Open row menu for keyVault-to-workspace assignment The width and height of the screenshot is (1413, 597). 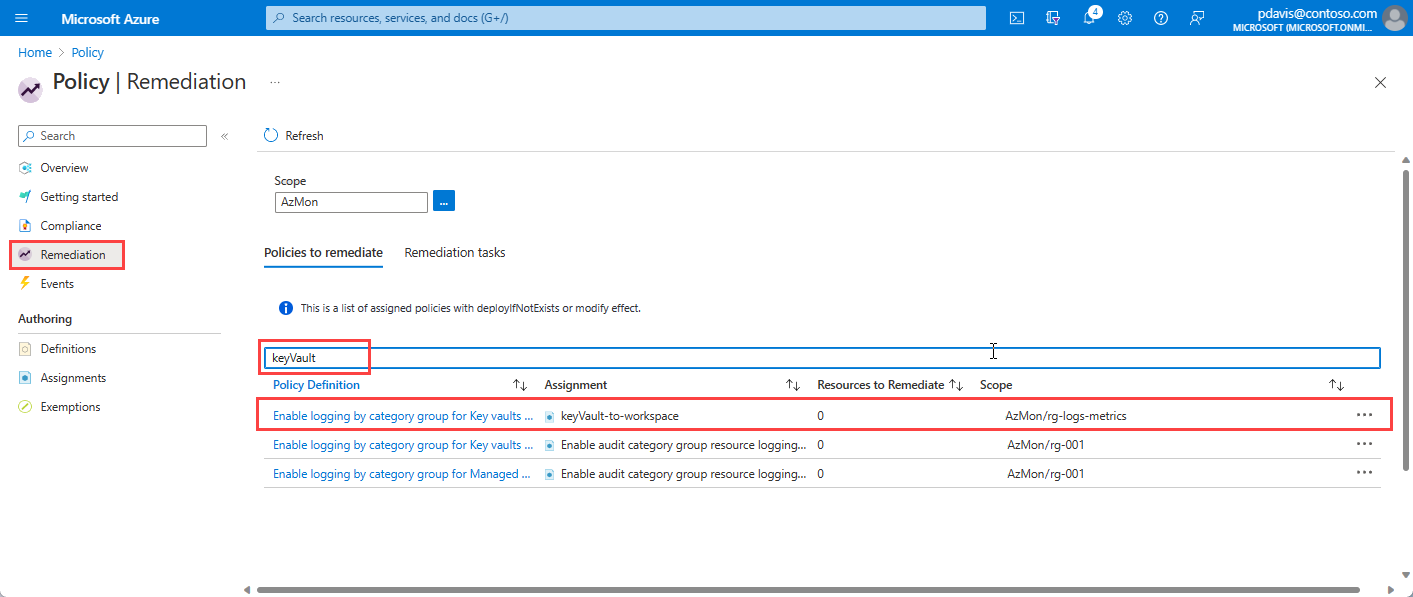point(1364,415)
